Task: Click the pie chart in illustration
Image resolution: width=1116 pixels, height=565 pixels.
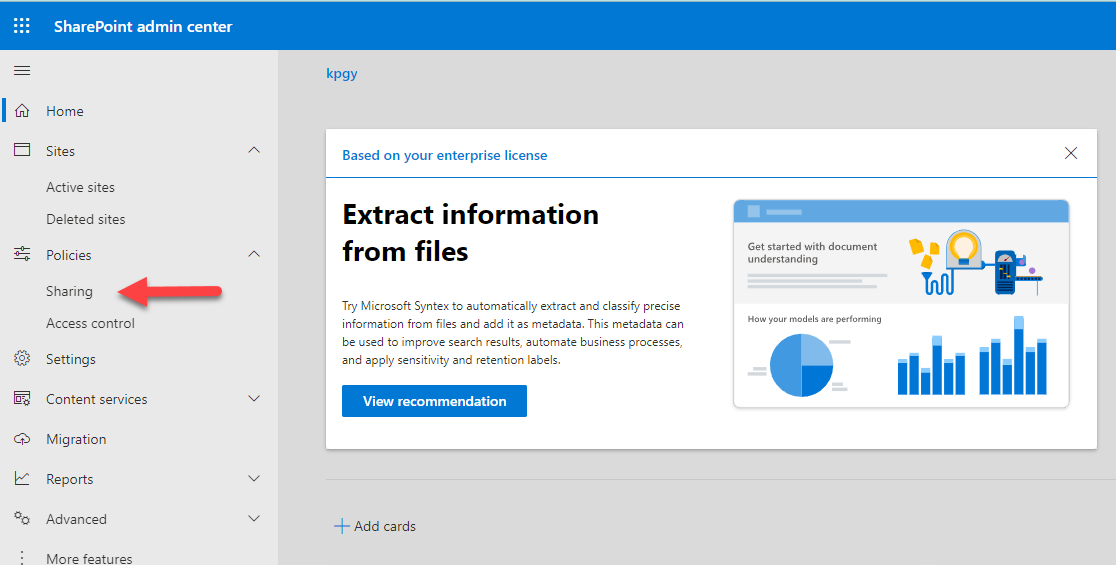Action: coord(801,365)
